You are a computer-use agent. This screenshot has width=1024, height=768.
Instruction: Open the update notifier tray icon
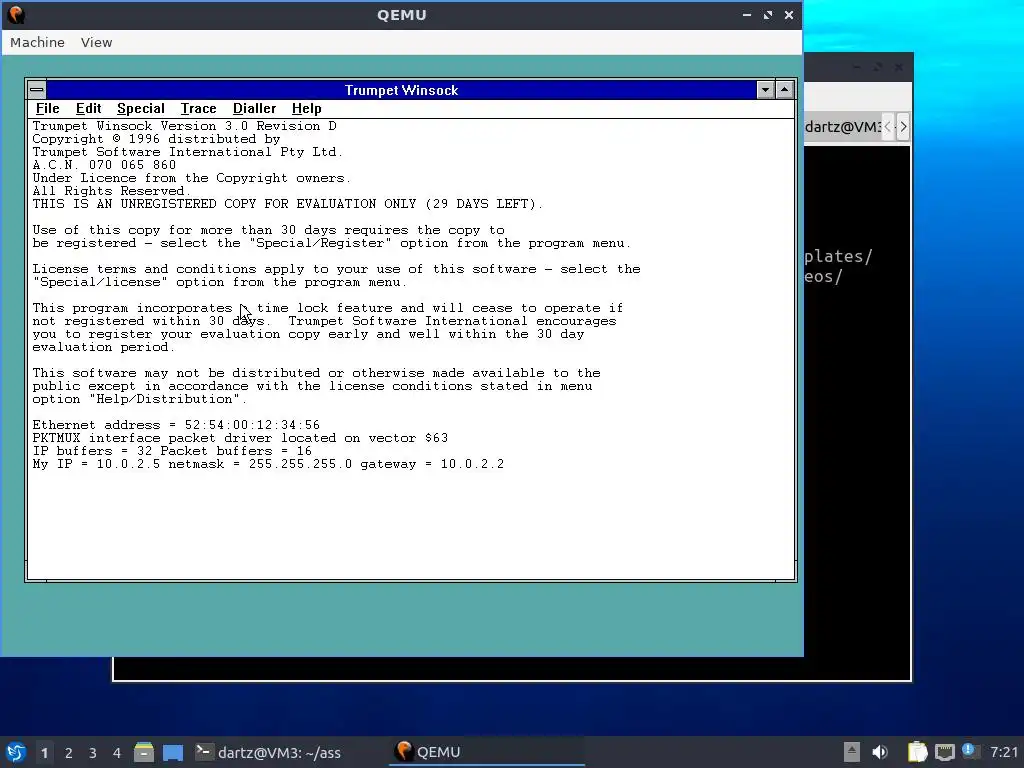[x=970, y=752]
